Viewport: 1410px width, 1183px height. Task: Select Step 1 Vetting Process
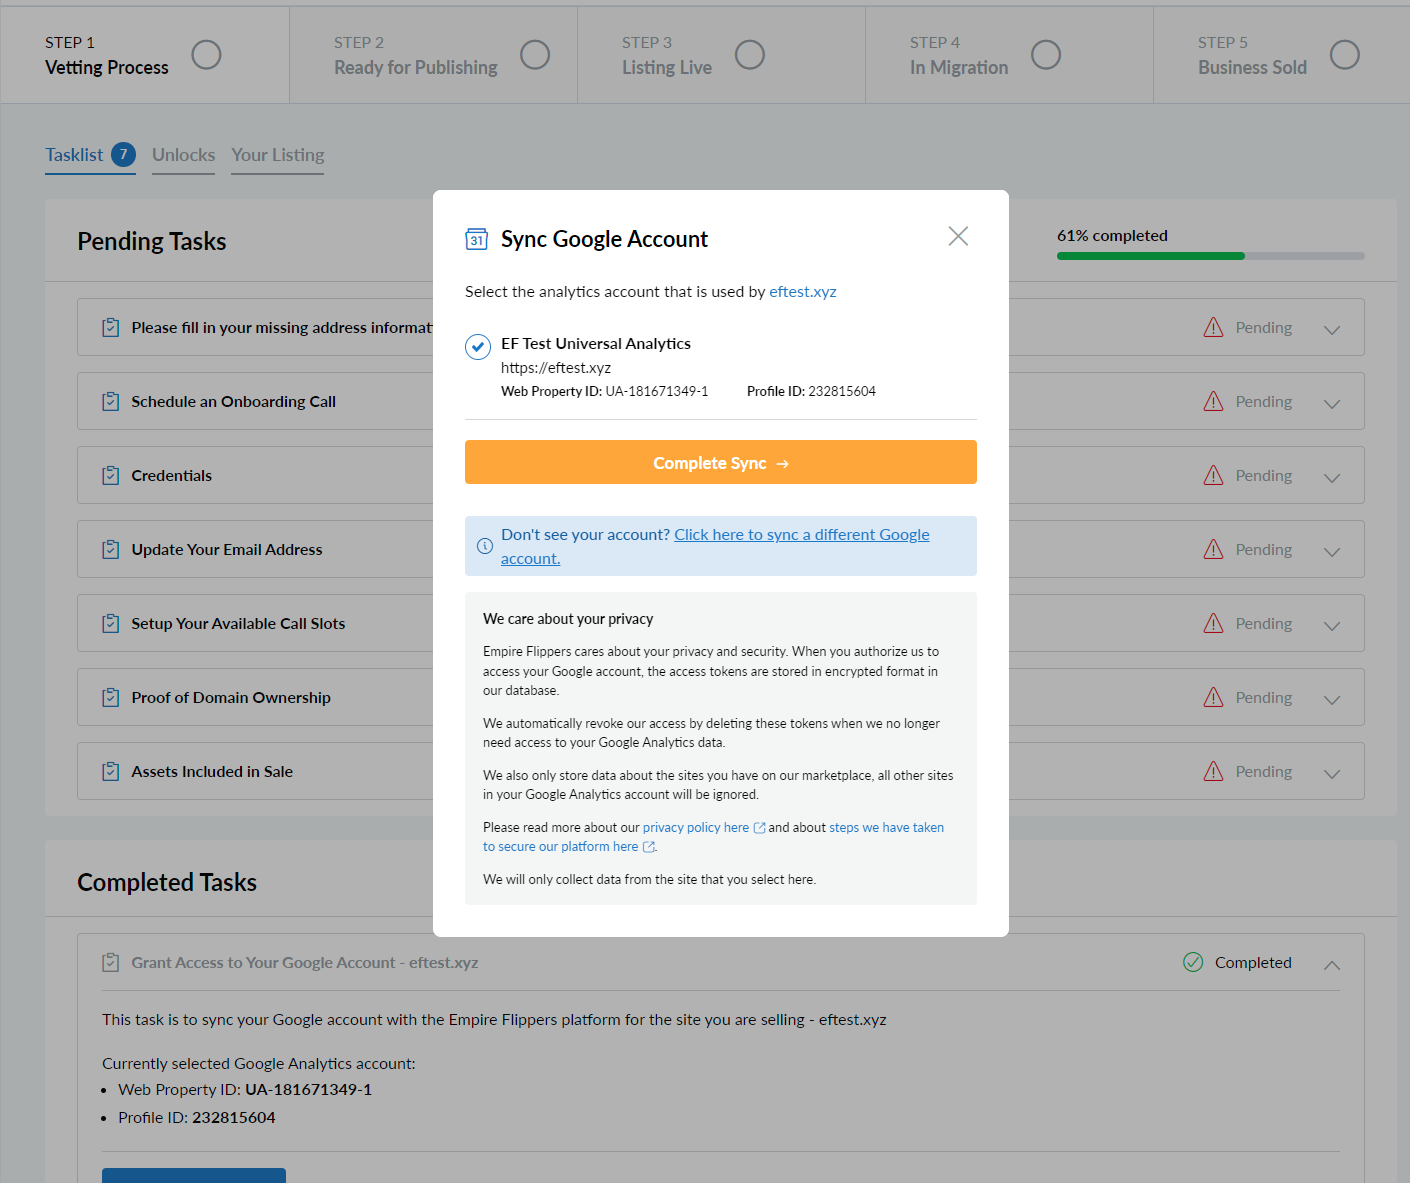[x=145, y=55]
